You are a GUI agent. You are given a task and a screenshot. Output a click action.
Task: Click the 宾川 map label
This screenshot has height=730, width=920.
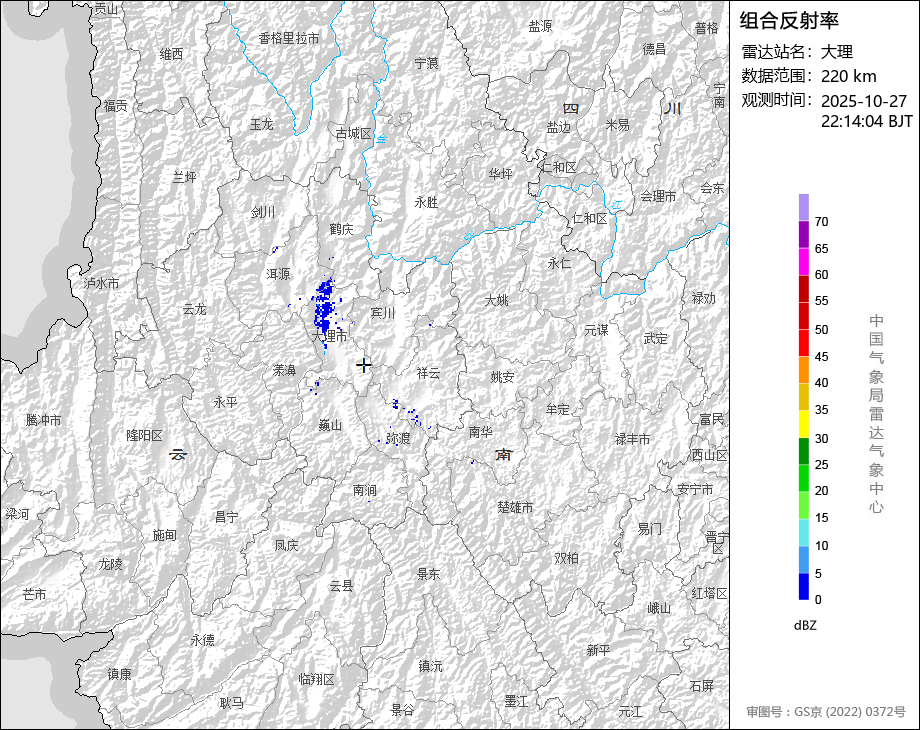383,313
